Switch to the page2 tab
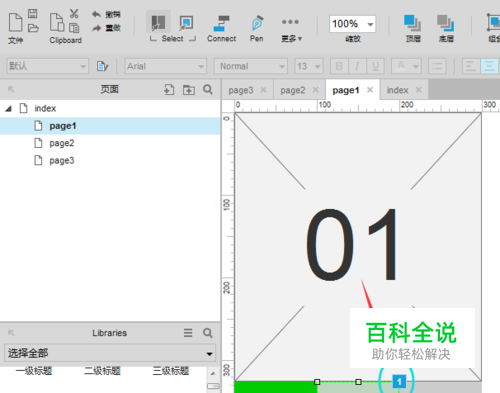This screenshot has width=500, height=393. (x=293, y=90)
